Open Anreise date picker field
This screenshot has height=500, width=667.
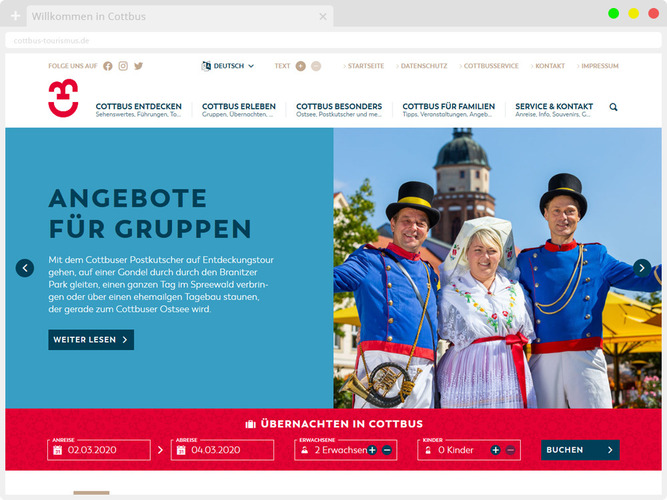click(x=98, y=450)
